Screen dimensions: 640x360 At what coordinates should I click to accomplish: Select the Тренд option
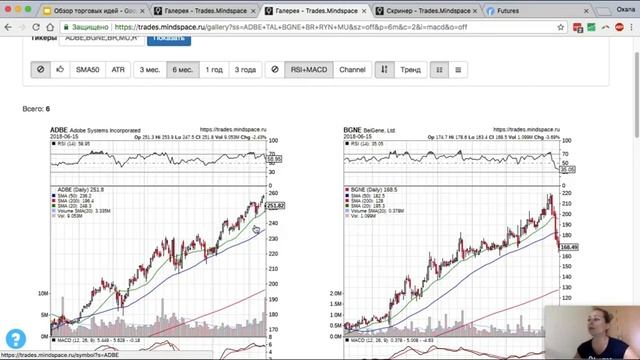[410, 70]
